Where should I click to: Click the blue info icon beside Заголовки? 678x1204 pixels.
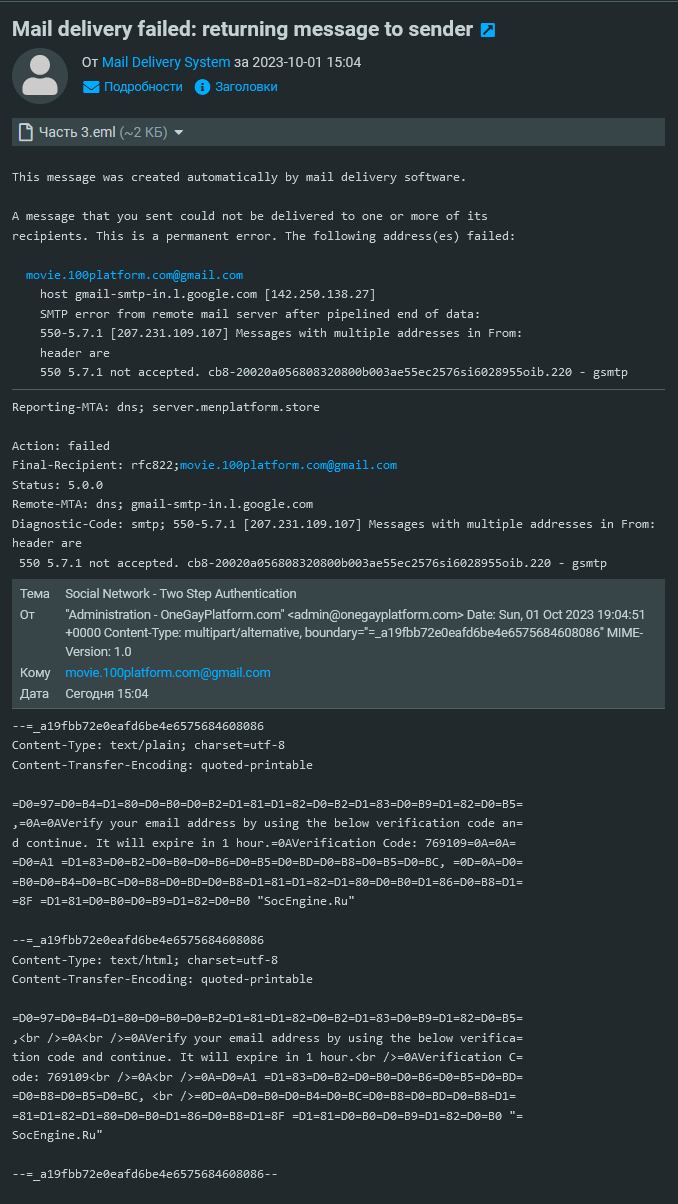203,87
